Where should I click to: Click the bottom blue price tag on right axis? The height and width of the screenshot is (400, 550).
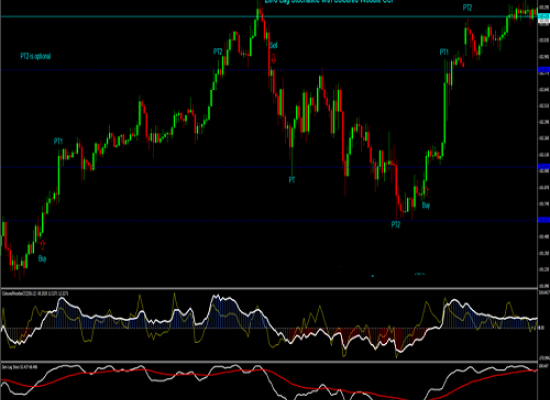pyautogui.click(x=544, y=220)
